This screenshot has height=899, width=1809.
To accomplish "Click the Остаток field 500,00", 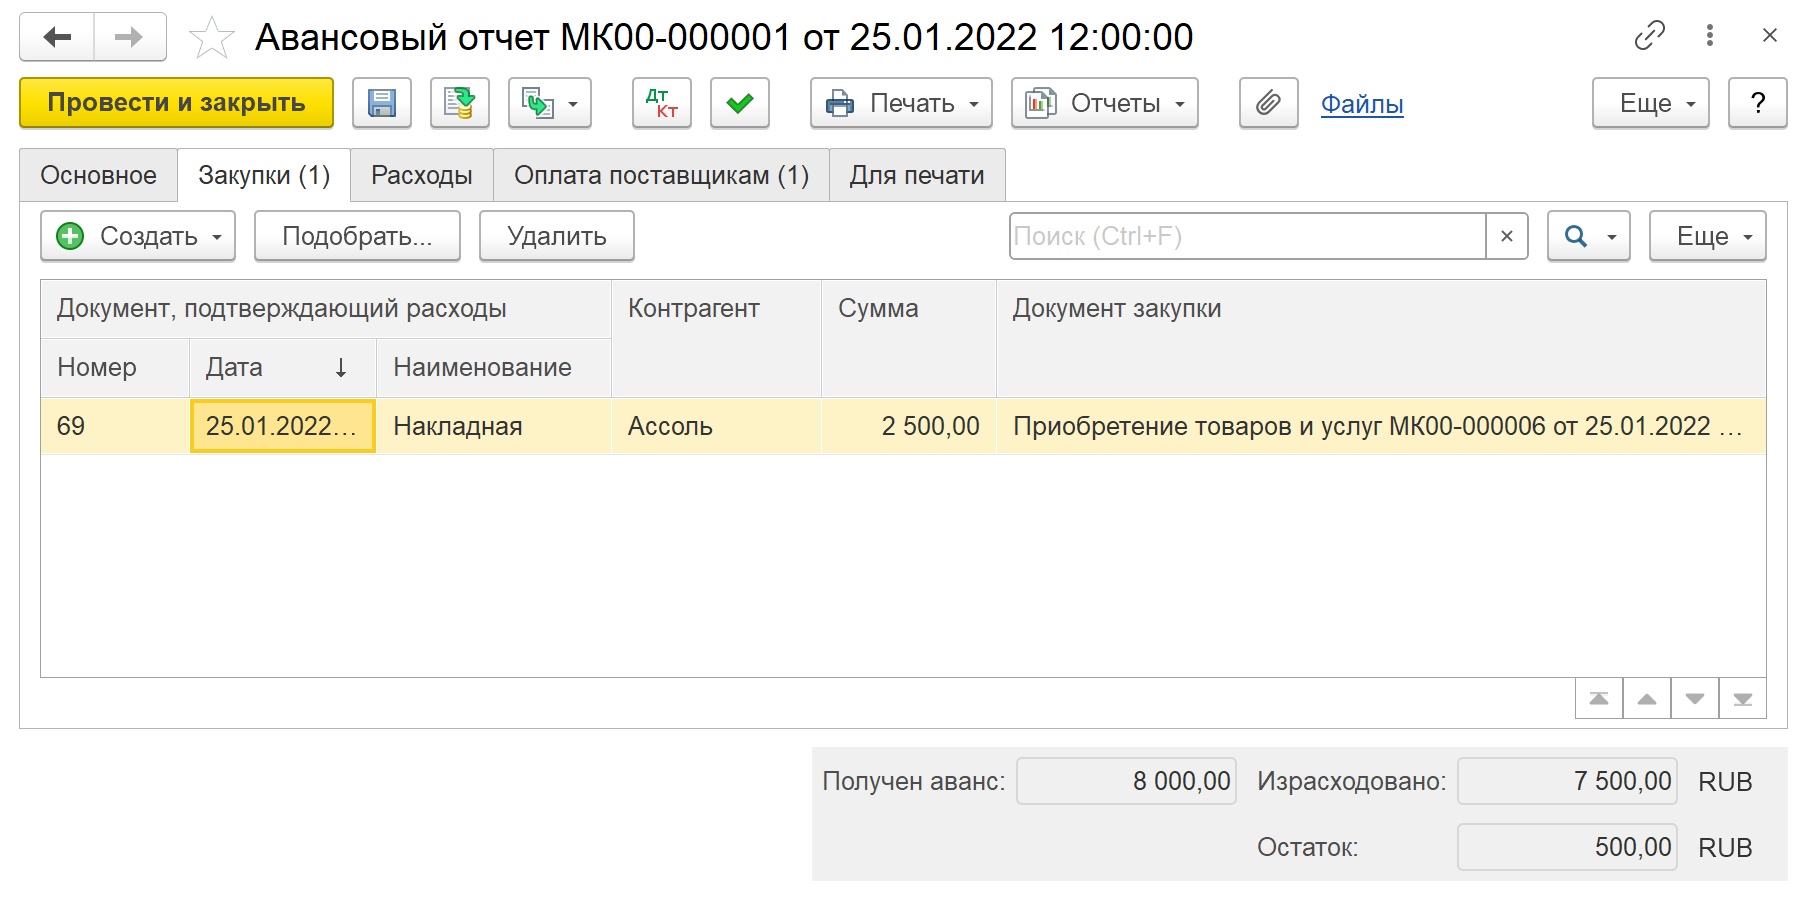I will 1568,847.
